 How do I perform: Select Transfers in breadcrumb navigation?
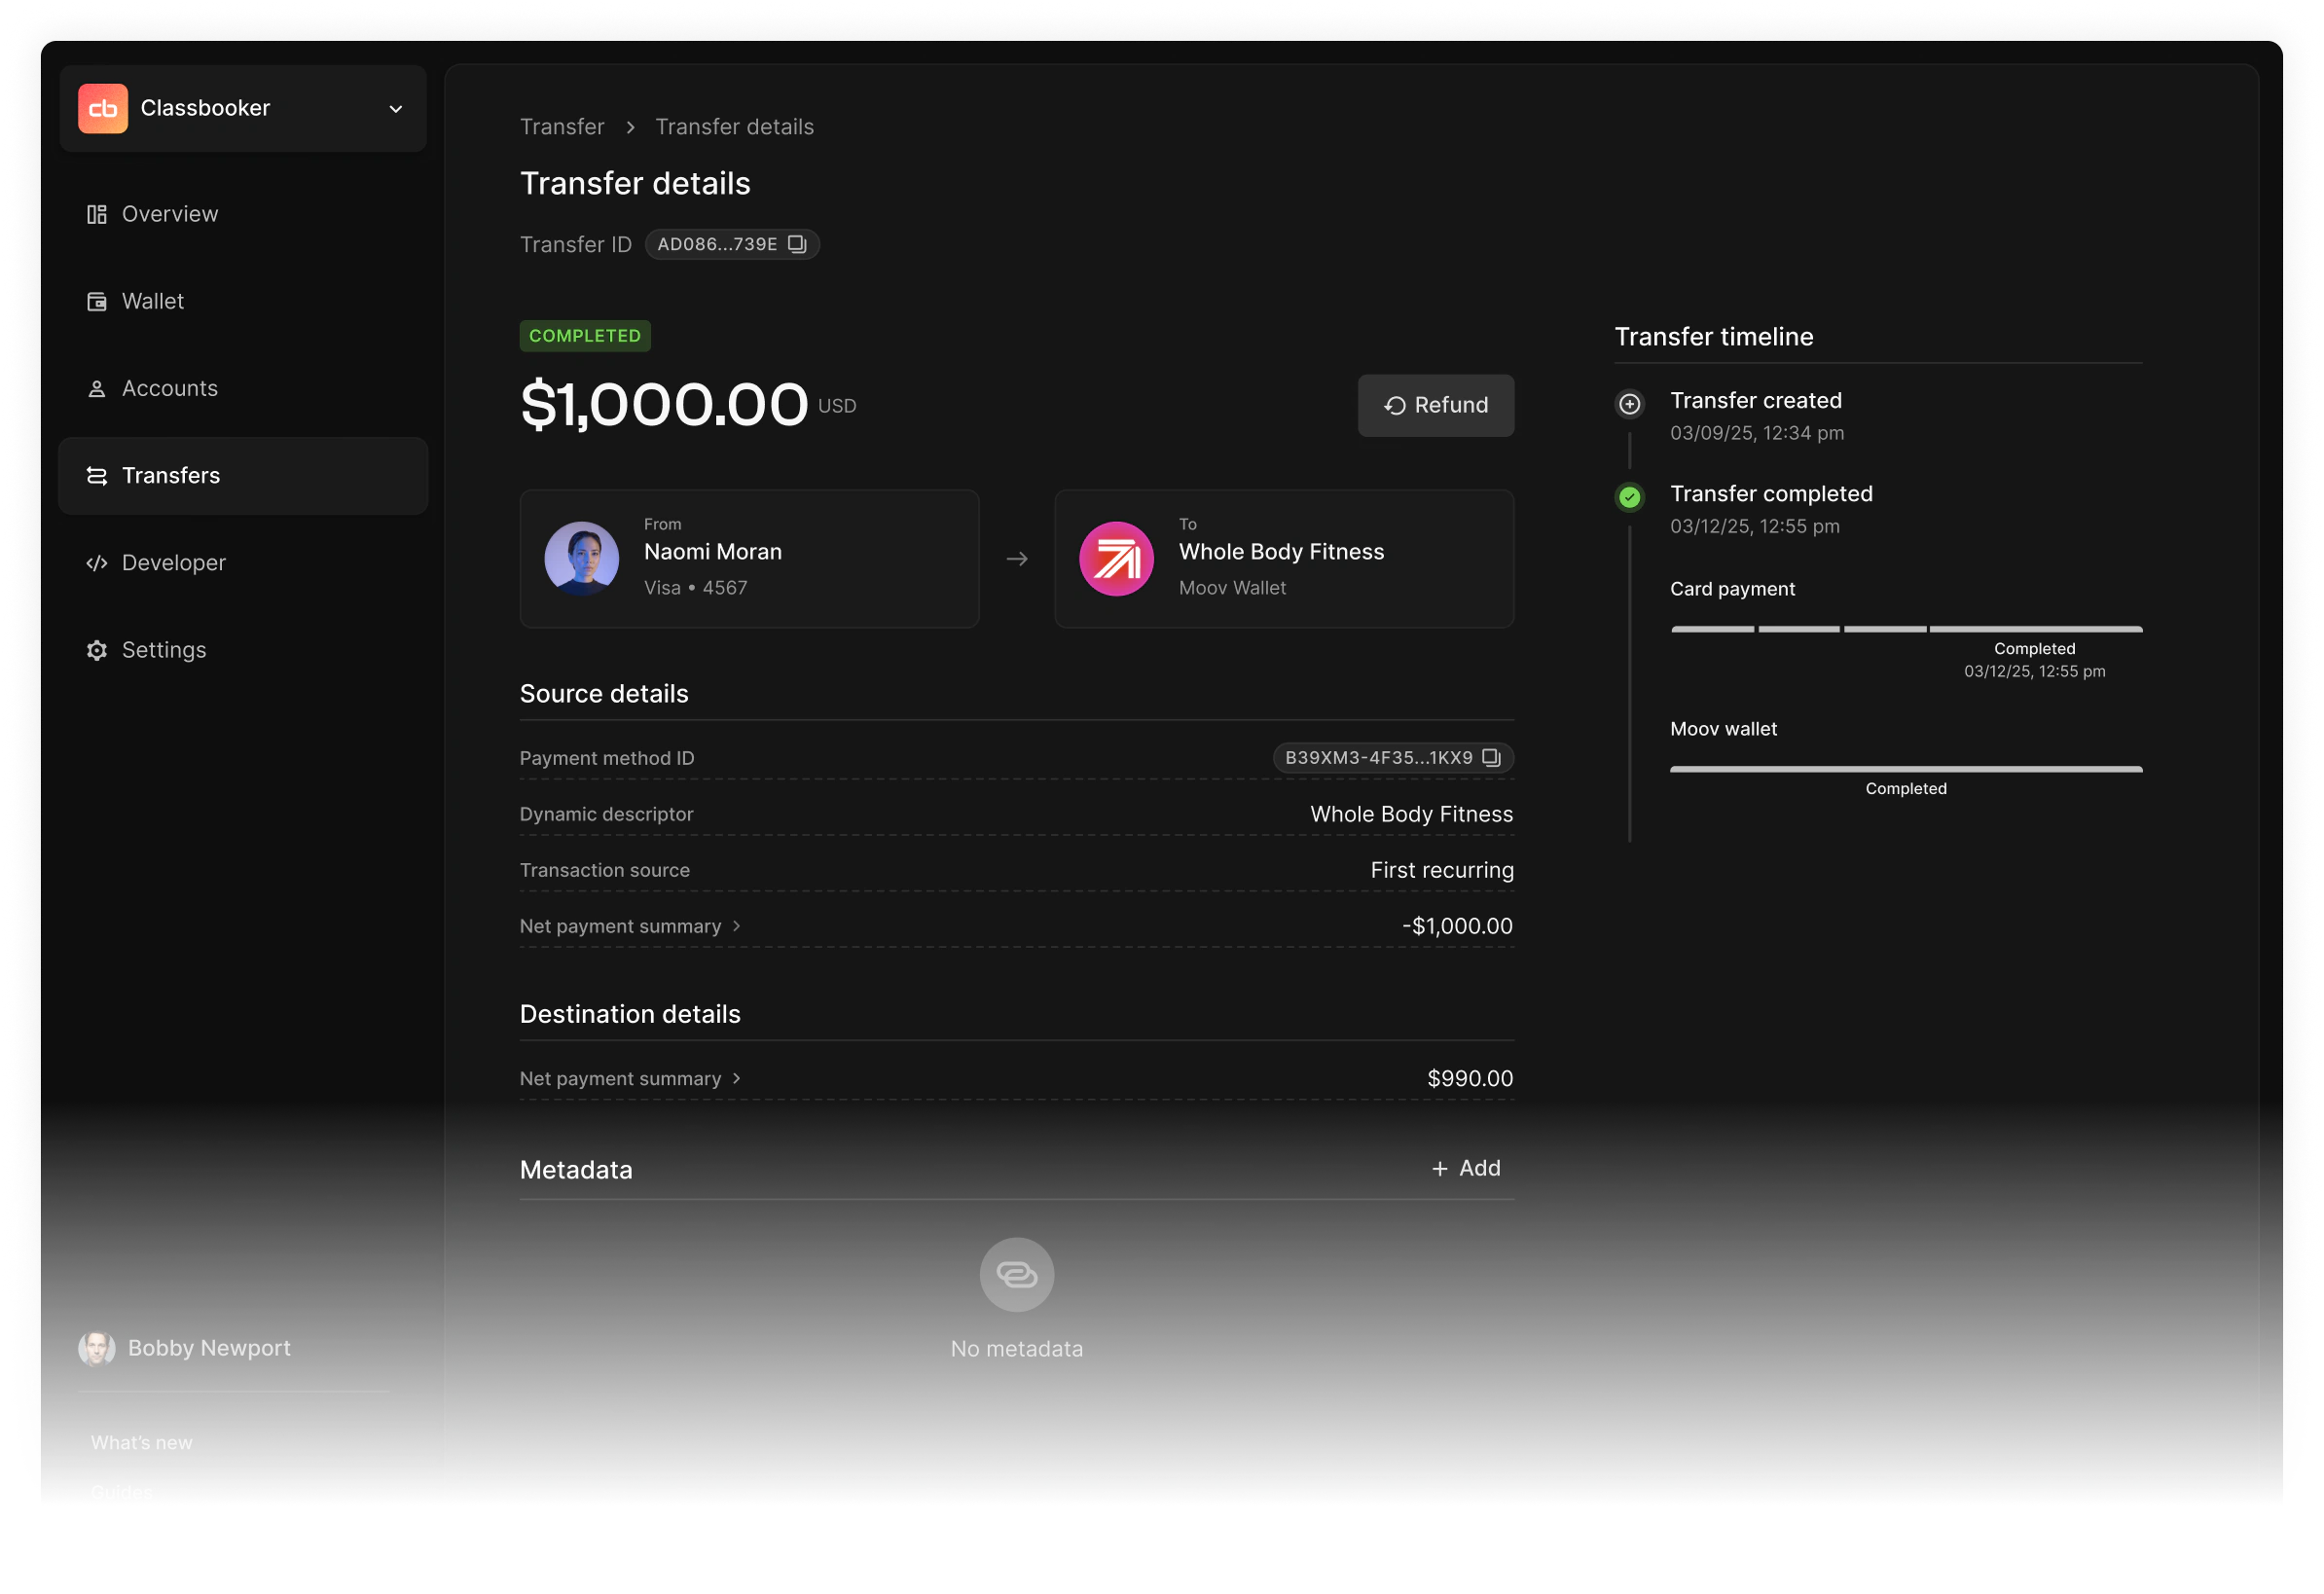pyautogui.click(x=562, y=126)
